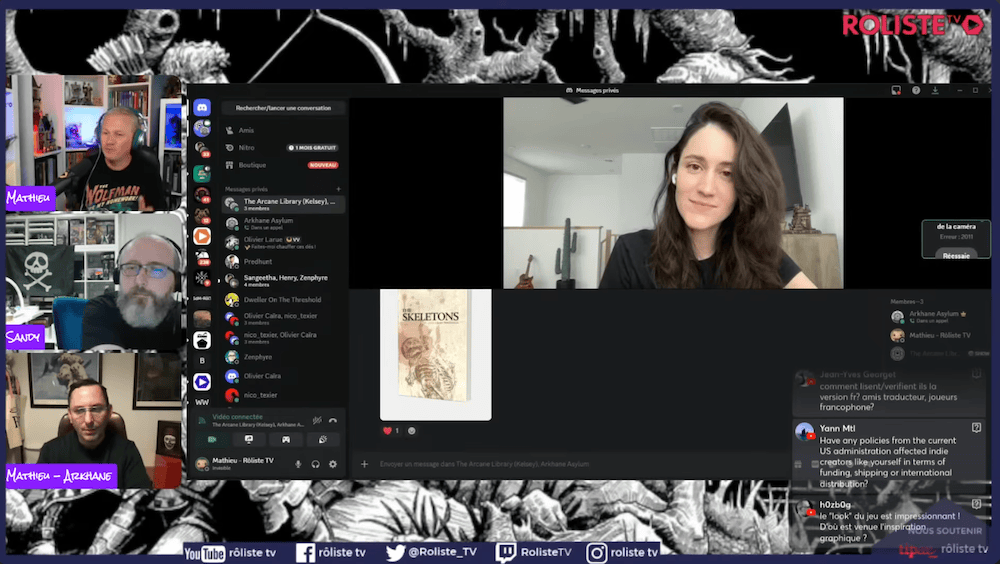The width and height of the screenshot is (1000, 564).
Task: Open the Boutique shop tab
Action: point(252,165)
